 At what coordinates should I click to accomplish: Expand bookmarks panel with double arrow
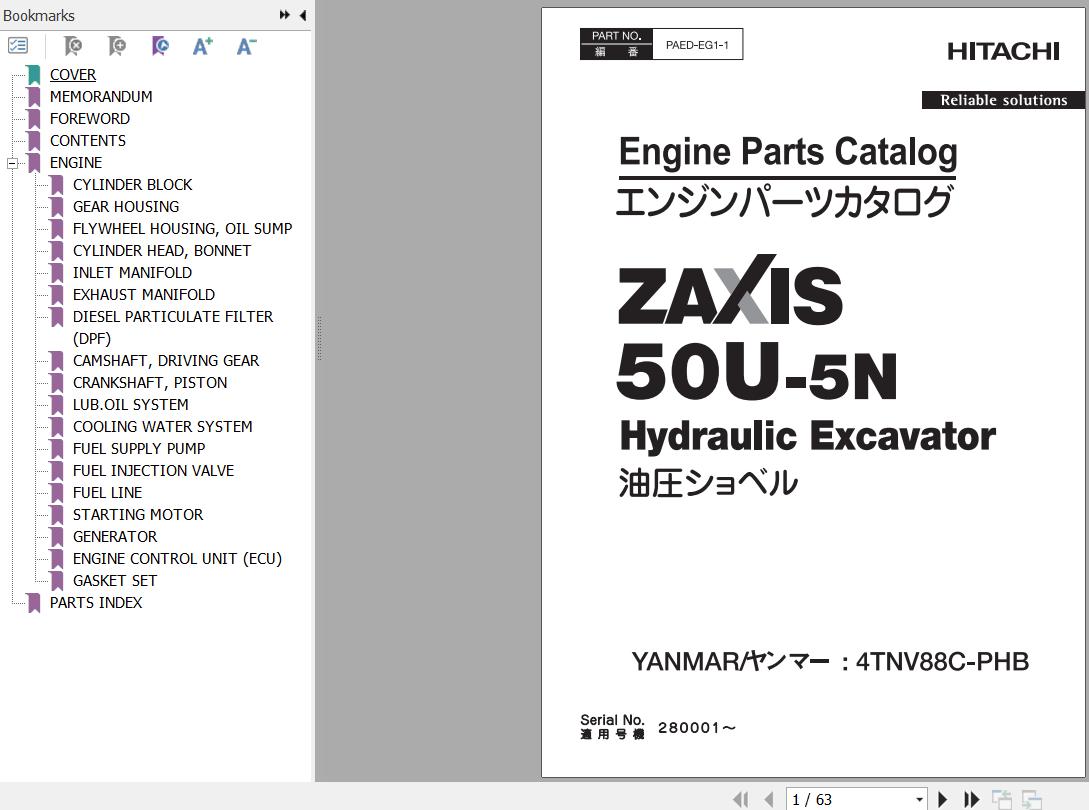(x=285, y=15)
